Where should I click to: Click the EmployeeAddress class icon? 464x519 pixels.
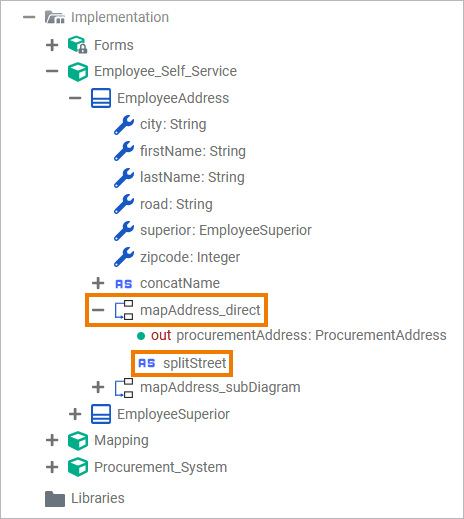click(x=101, y=98)
